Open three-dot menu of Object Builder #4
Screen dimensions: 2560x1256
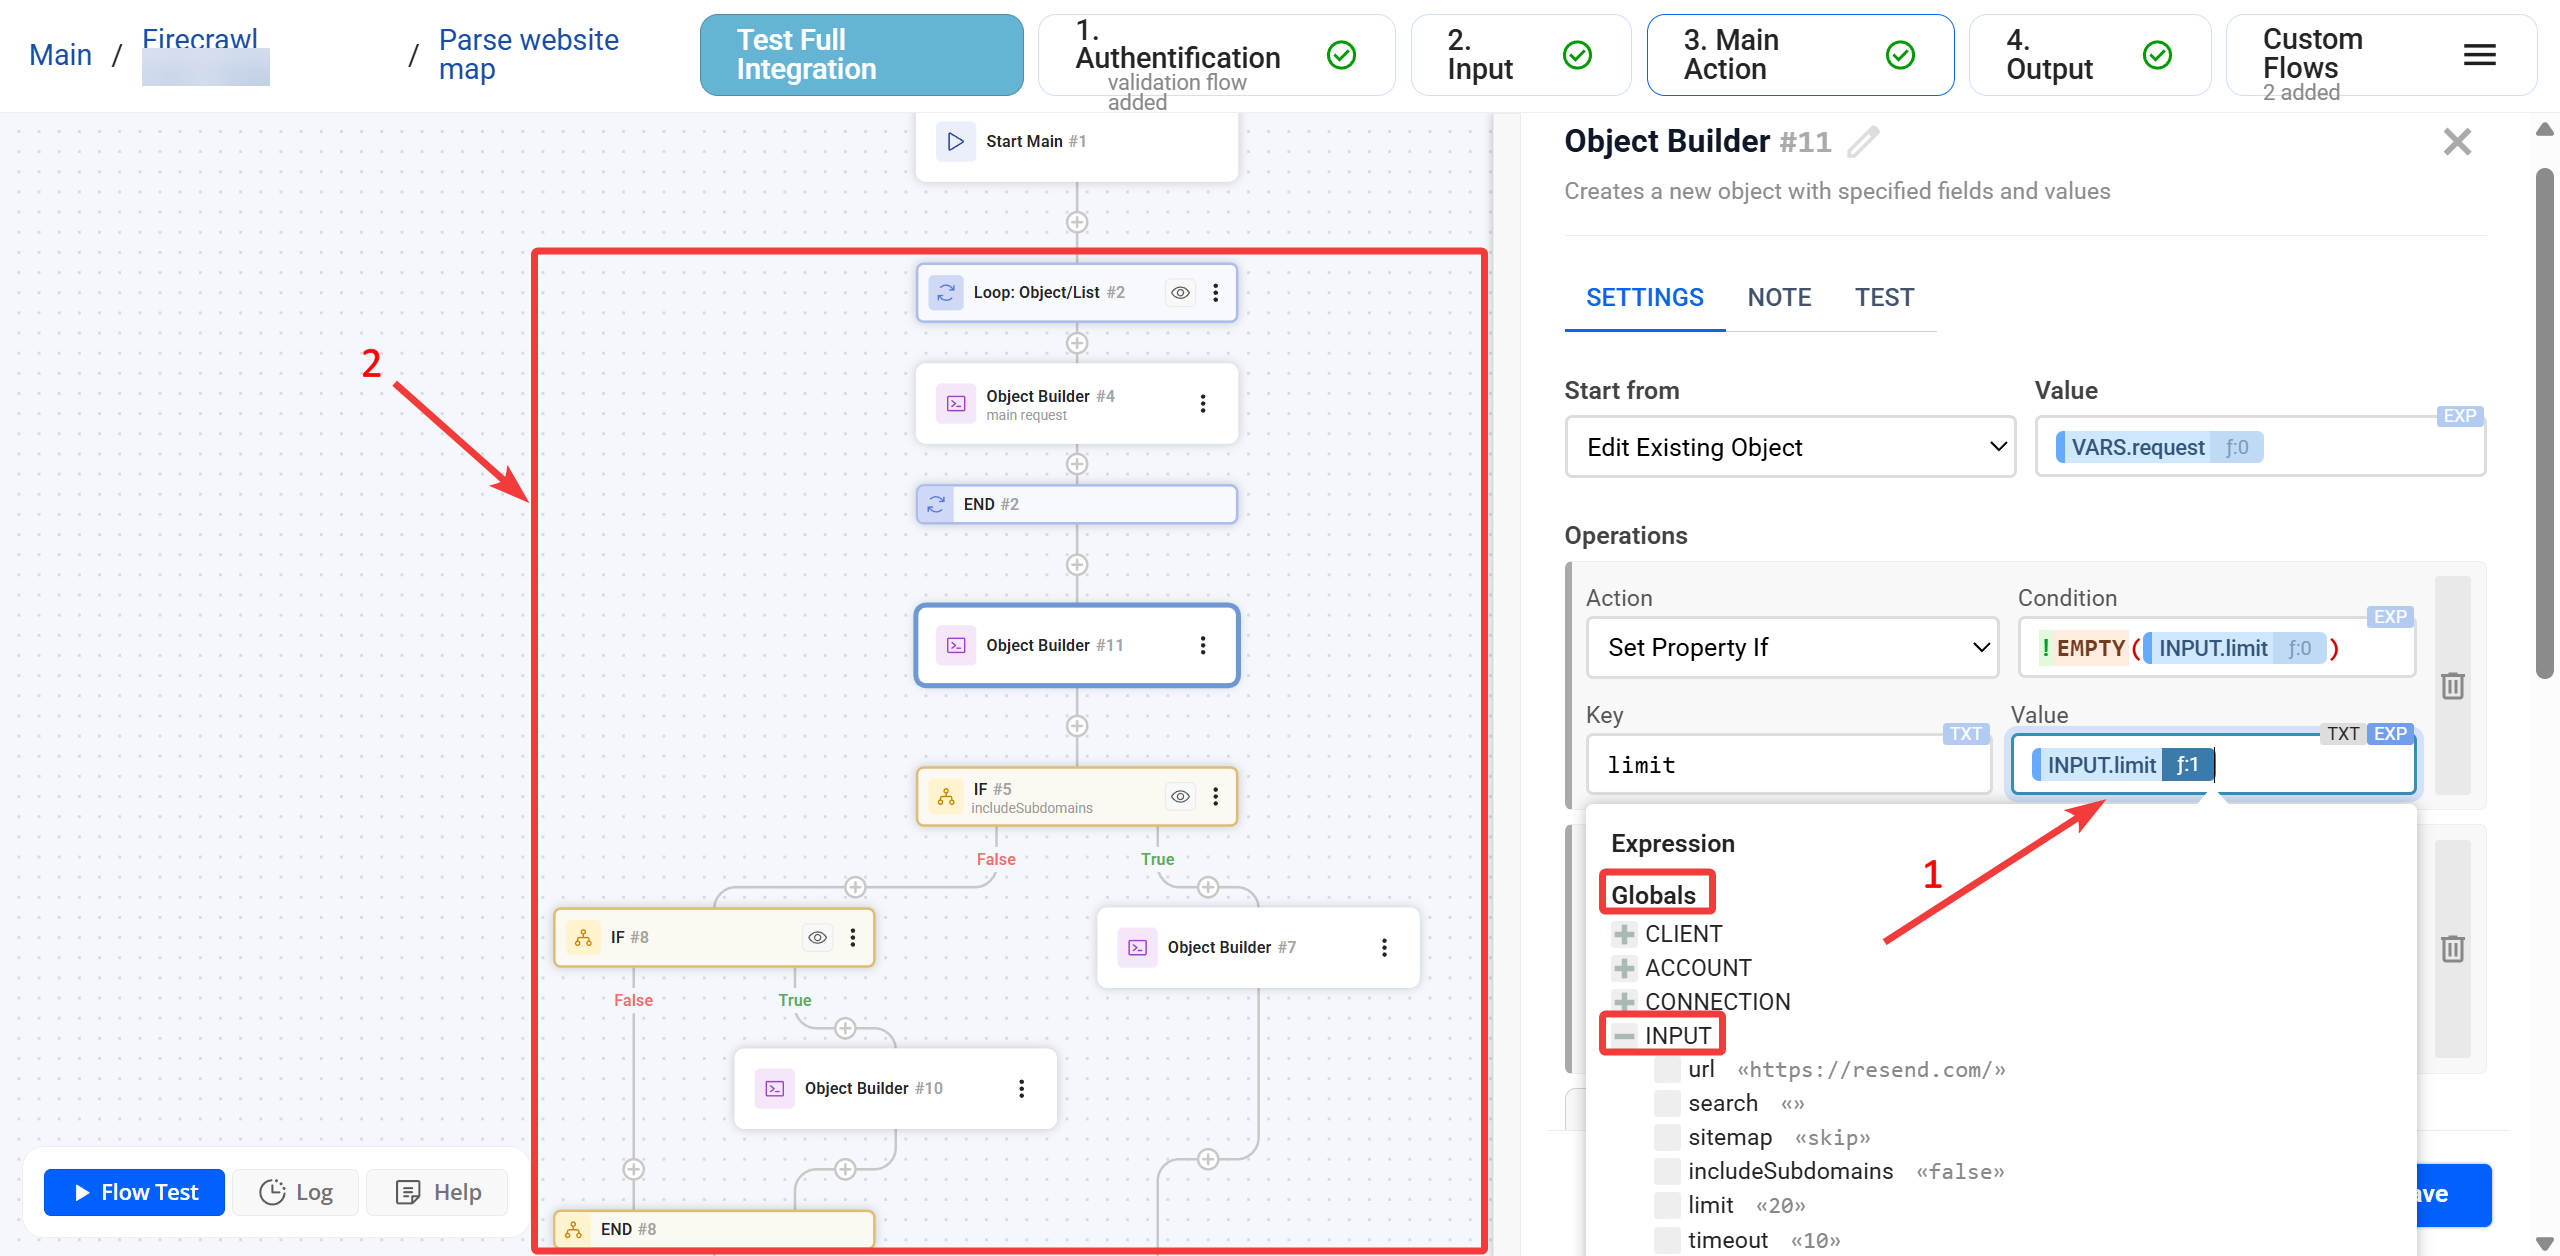pyautogui.click(x=1202, y=403)
